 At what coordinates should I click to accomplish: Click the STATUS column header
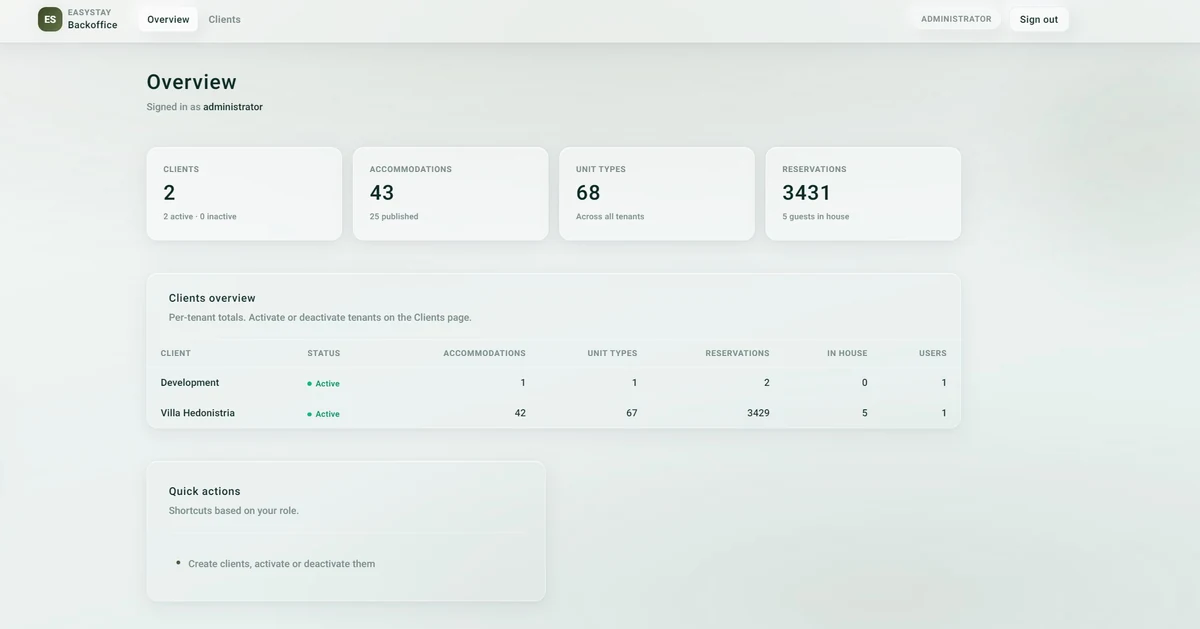tap(324, 353)
